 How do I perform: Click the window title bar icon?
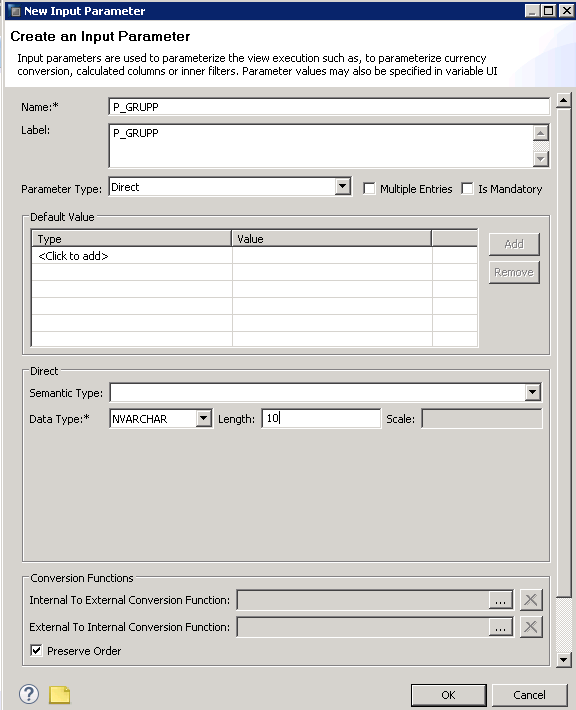click(x=14, y=11)
